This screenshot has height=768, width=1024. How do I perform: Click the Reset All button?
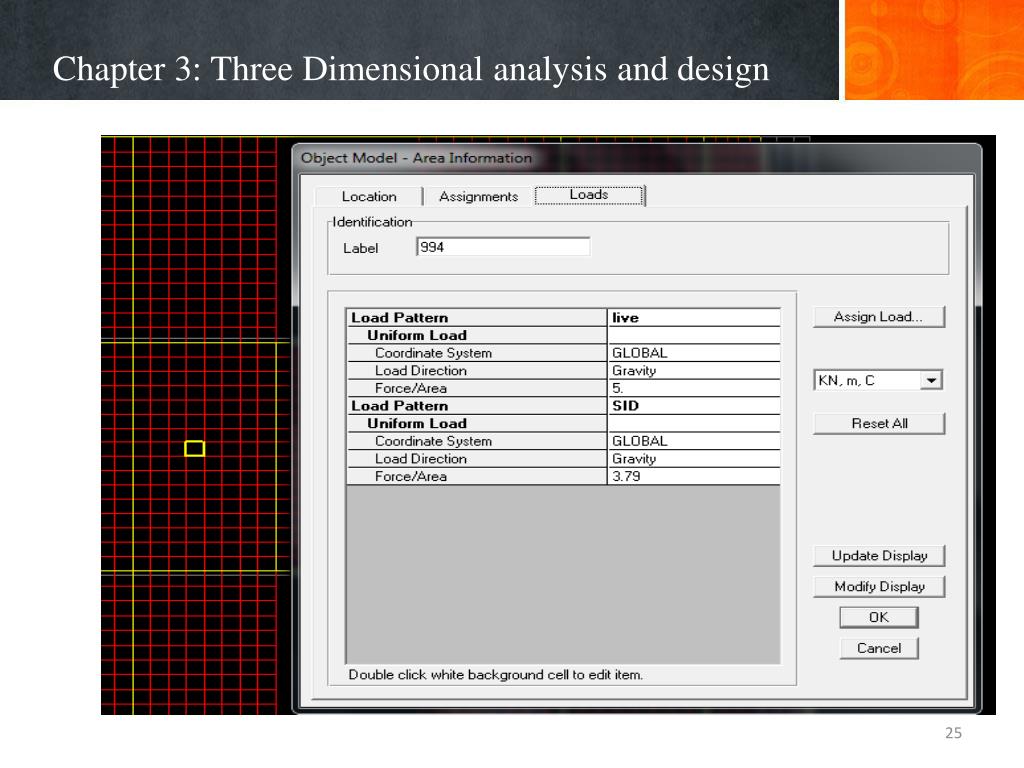tap(879, 423)
